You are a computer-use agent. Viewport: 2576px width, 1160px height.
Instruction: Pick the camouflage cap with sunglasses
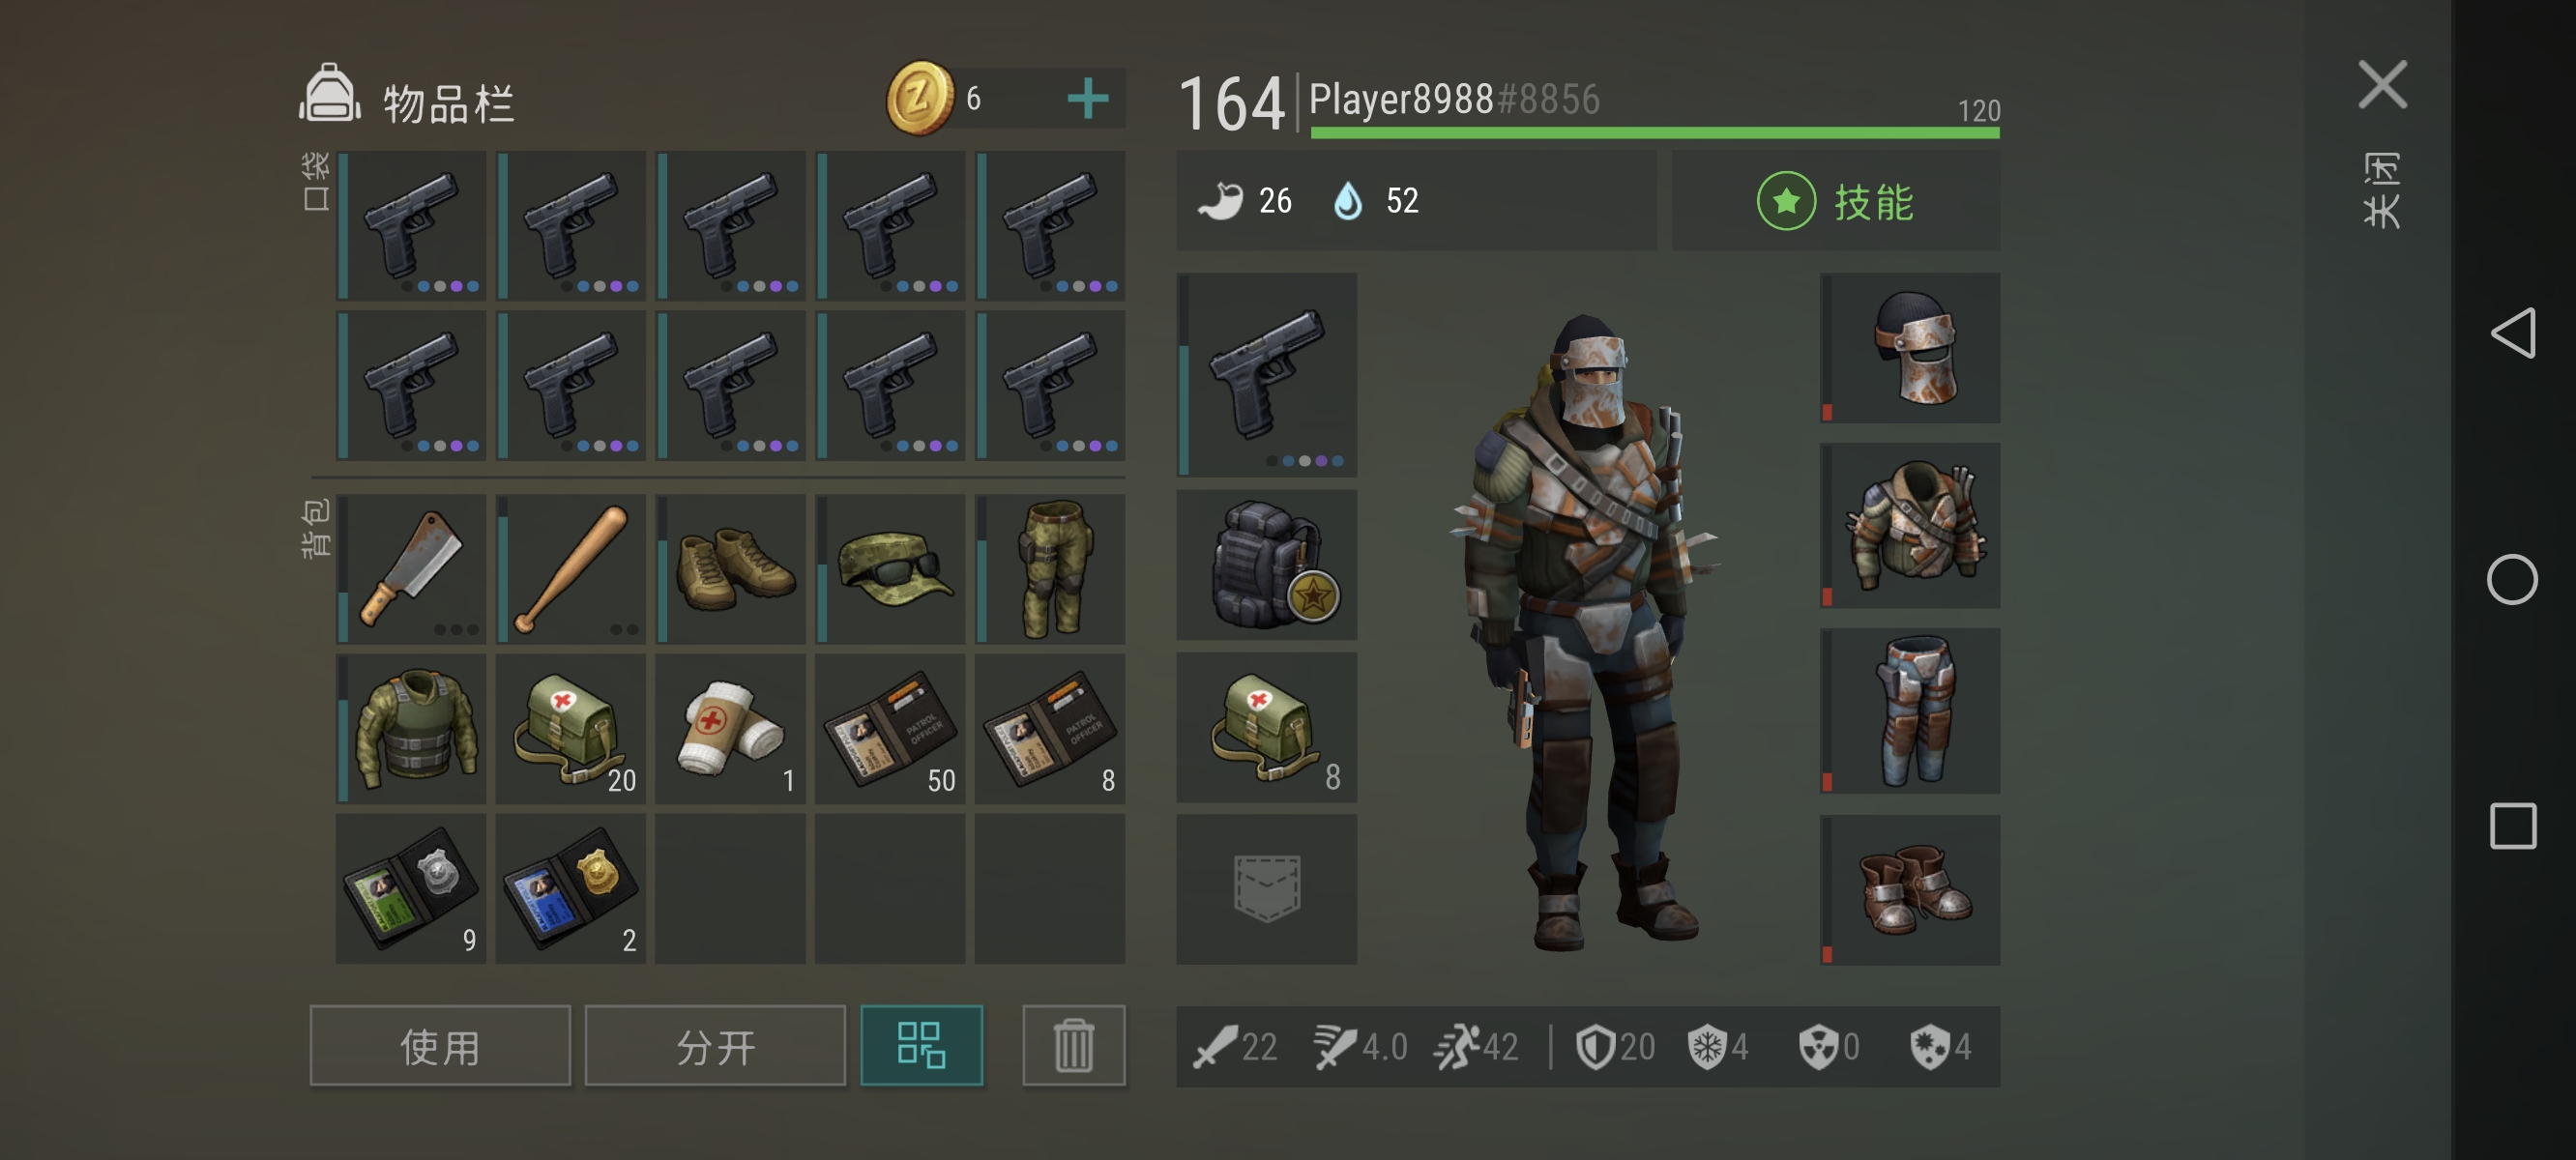pos(890,569)
